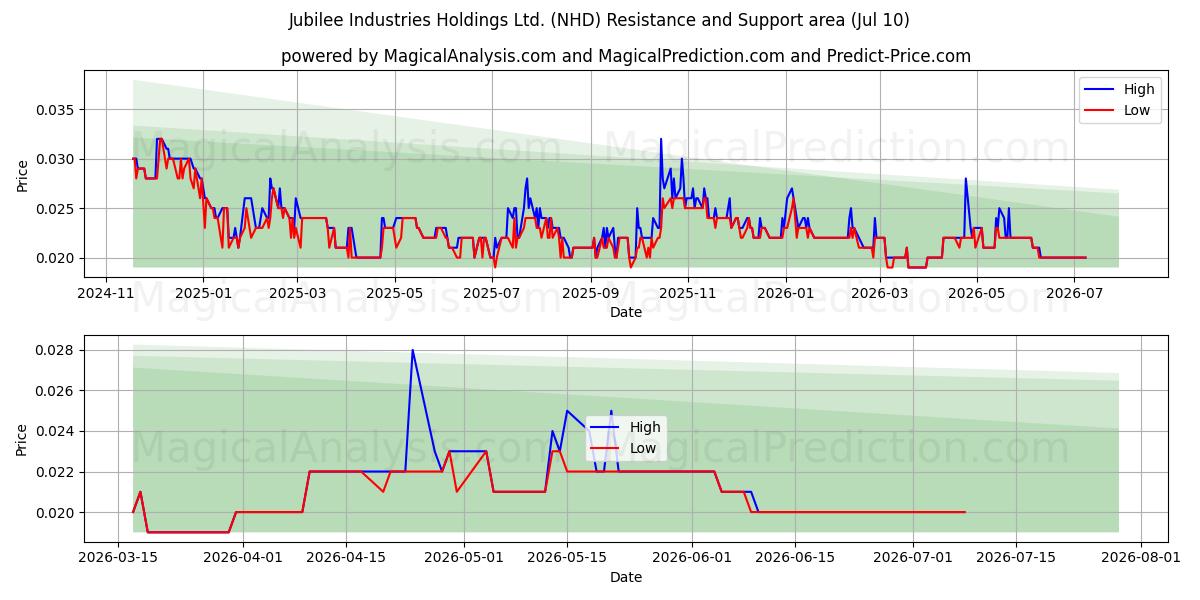Select the 2025-01 date tick
Image resolution: width=1200 pixels, height=600 pixels.
pyautogui.click(x=203, y=293)
